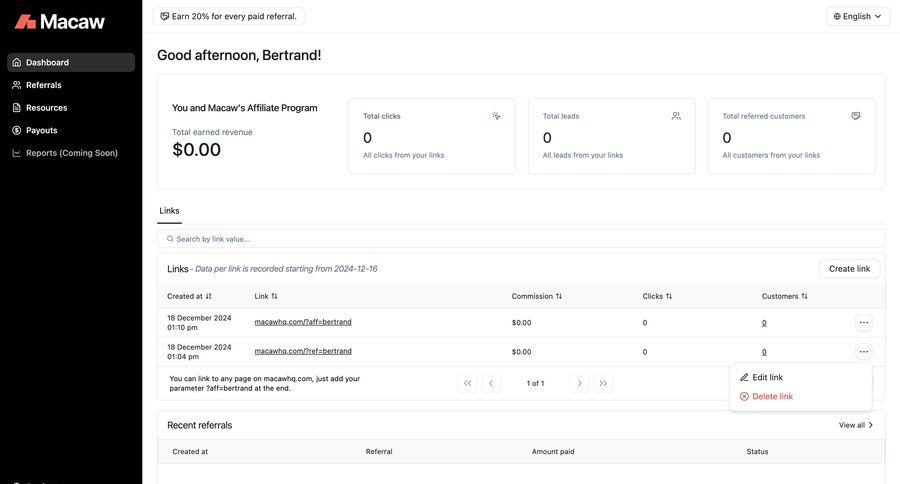
Task: Click the Create link button
Action: pyautogui.click(x=849, y=269)
